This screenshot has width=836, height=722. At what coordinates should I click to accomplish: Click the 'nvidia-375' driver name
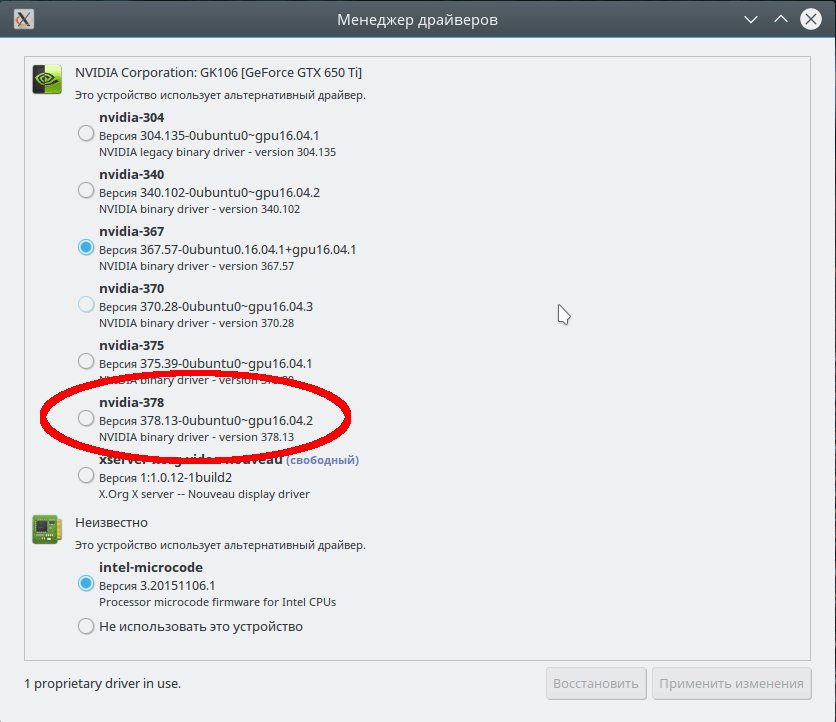click(132, 346)
